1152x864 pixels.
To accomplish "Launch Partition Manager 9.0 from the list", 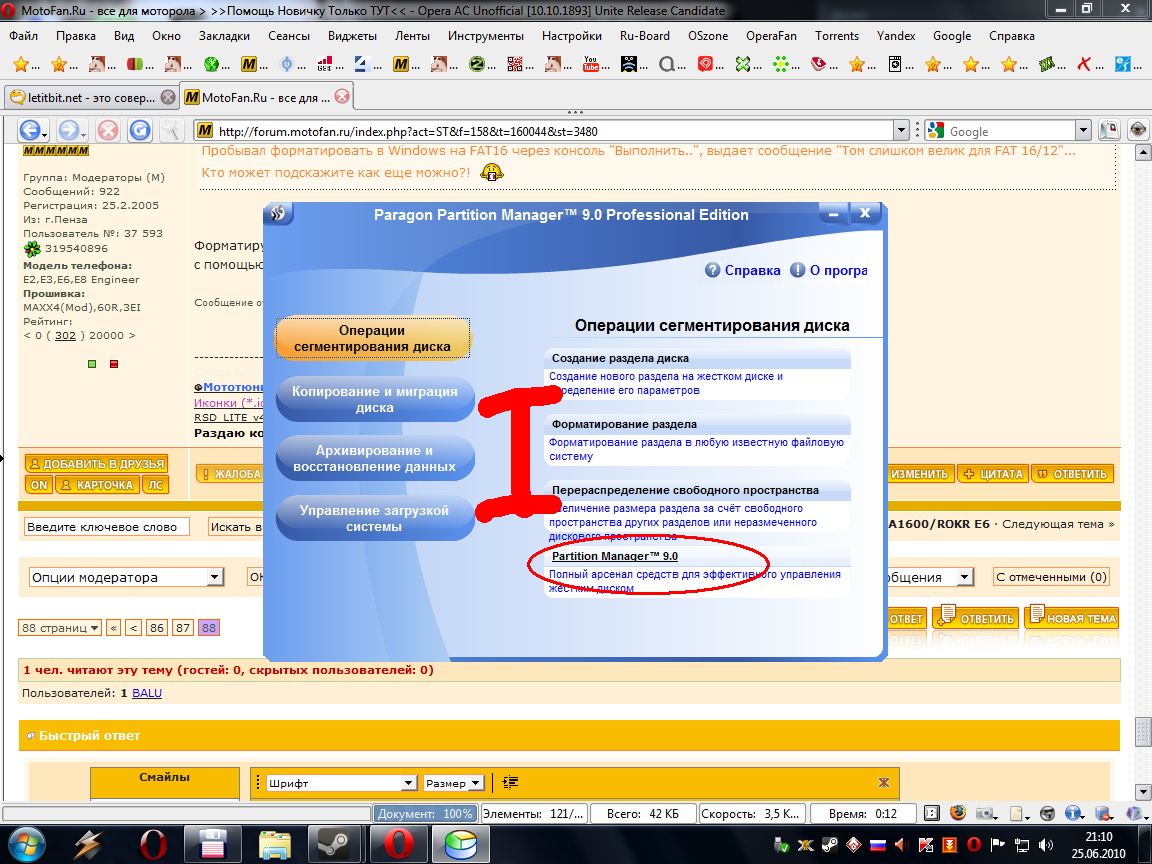I will 615,556.
